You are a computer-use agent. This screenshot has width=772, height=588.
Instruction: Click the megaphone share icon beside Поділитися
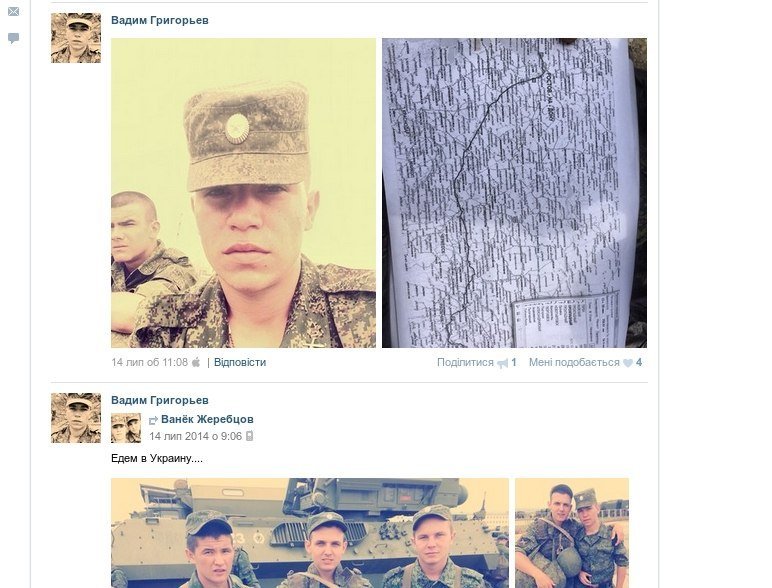click(x=502, y=363)
